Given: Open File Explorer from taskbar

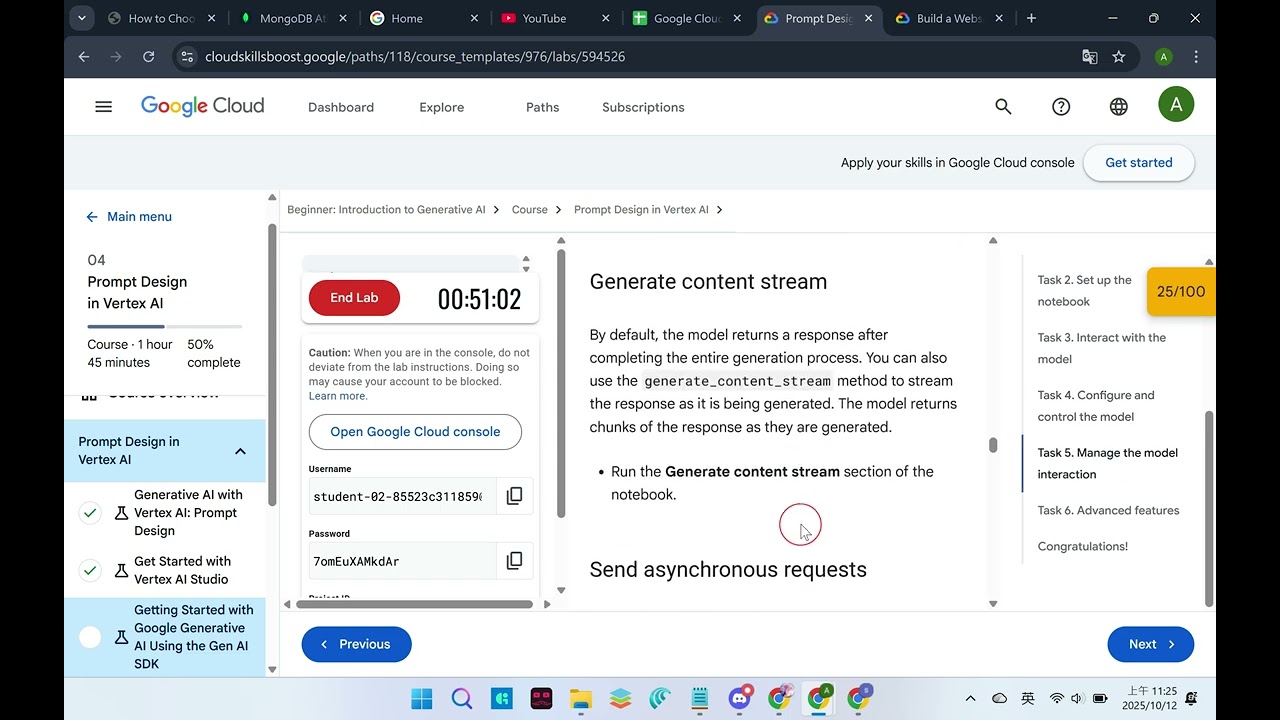Looking at the screenshot, I should (x=581, y=698).
